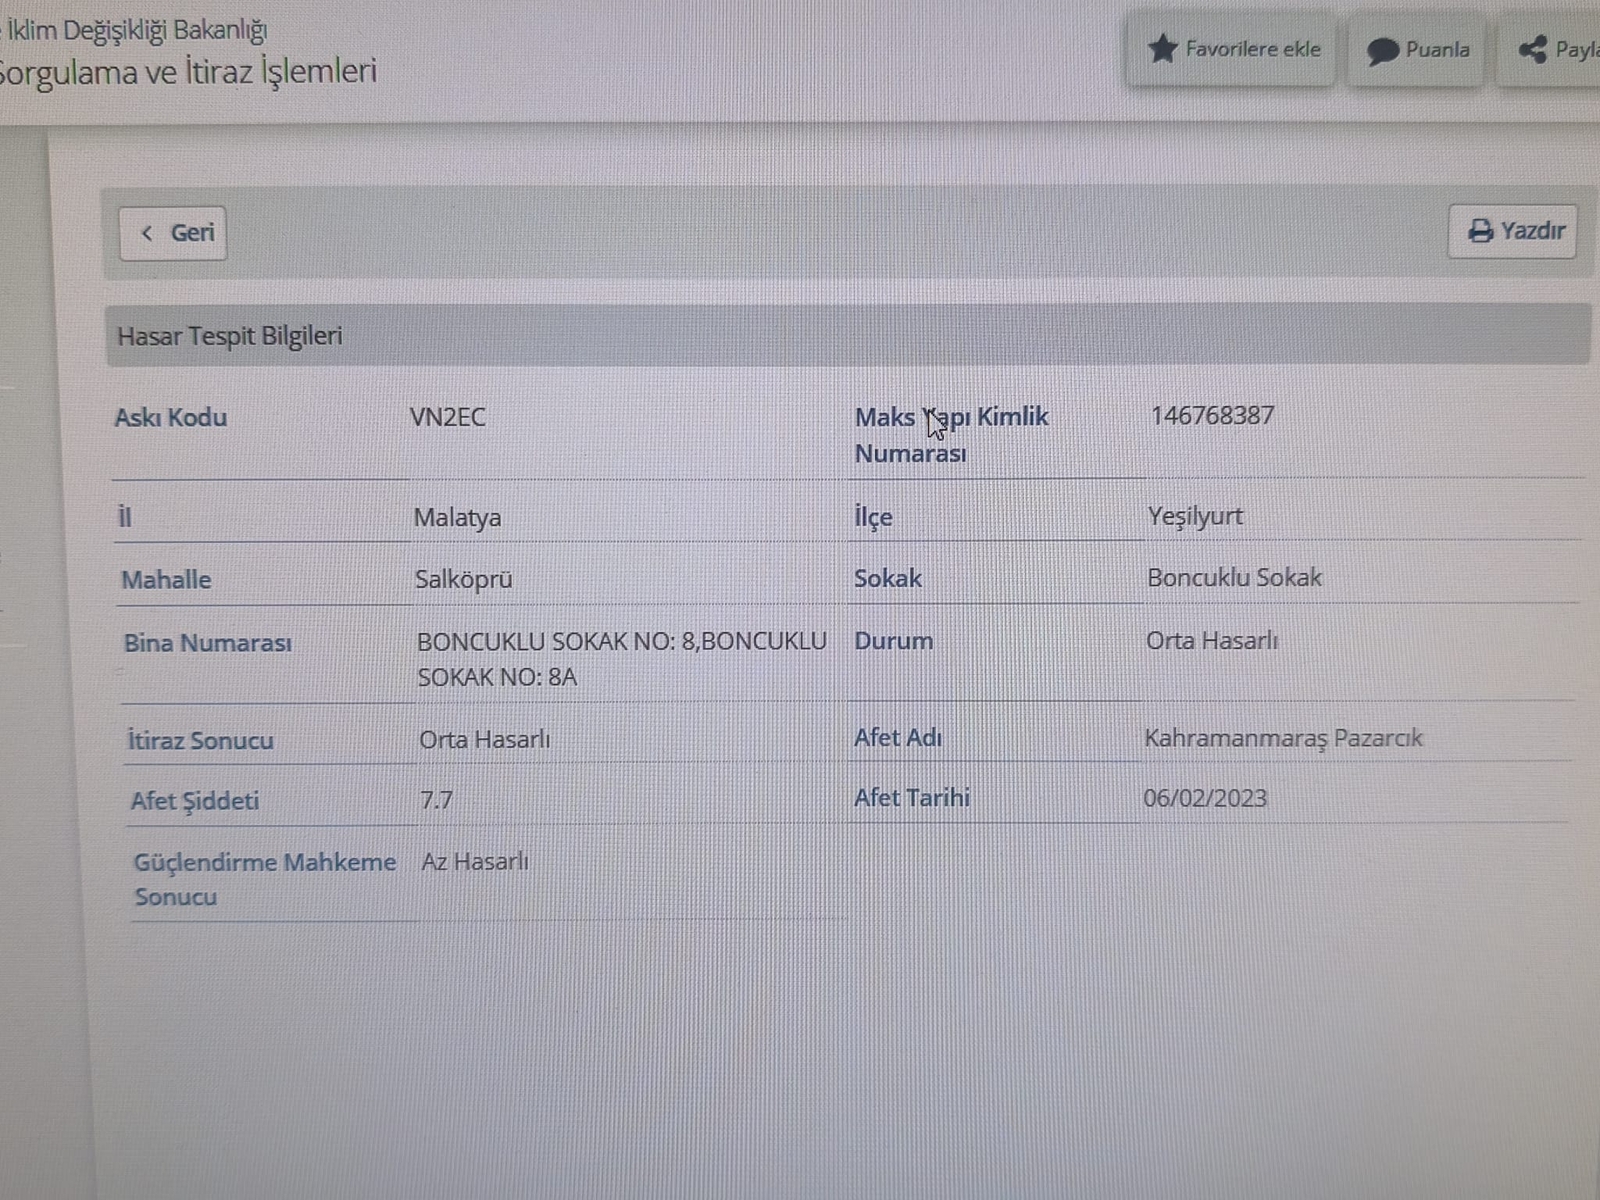Click the Afet Tarihi label
This screenshot has width=1600, height=1200.
pyautogui.click(x=912, y=798)
